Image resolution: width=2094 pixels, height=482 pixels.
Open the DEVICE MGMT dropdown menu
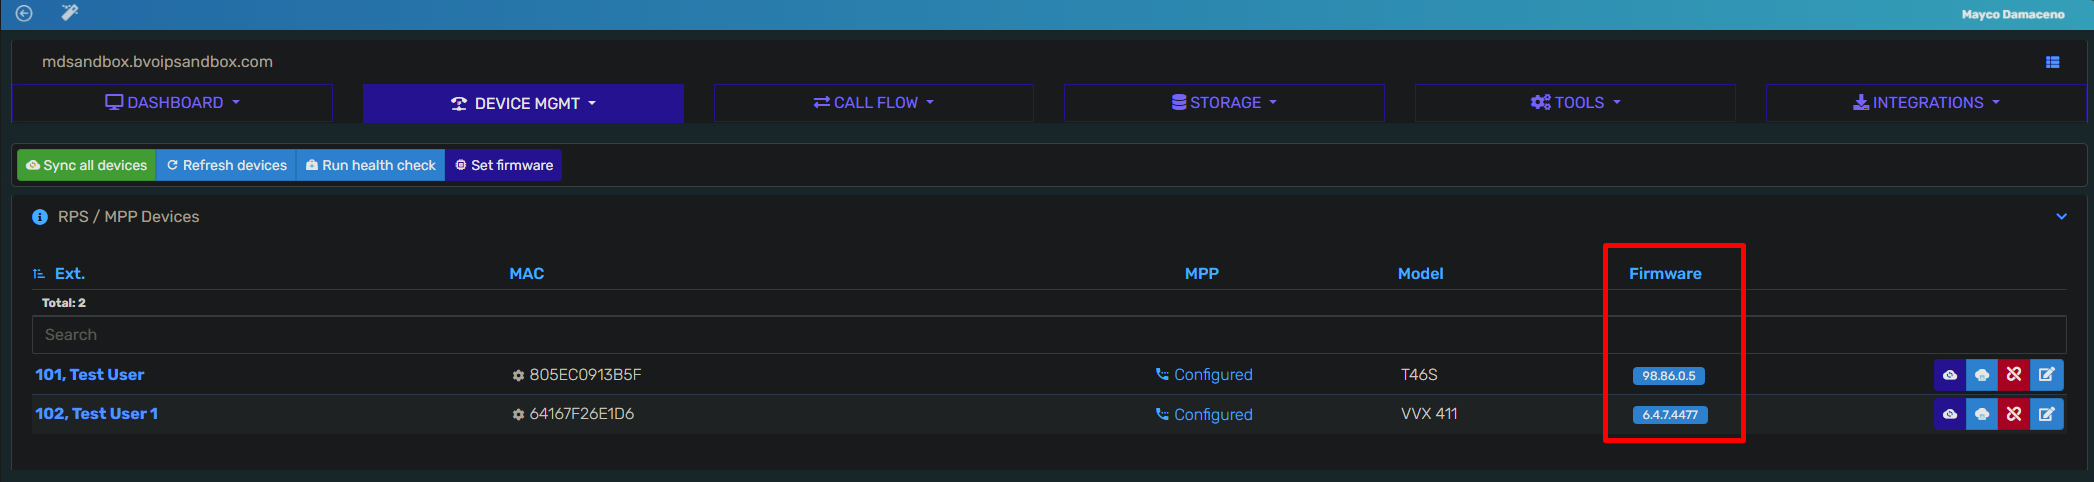point(523,104)
